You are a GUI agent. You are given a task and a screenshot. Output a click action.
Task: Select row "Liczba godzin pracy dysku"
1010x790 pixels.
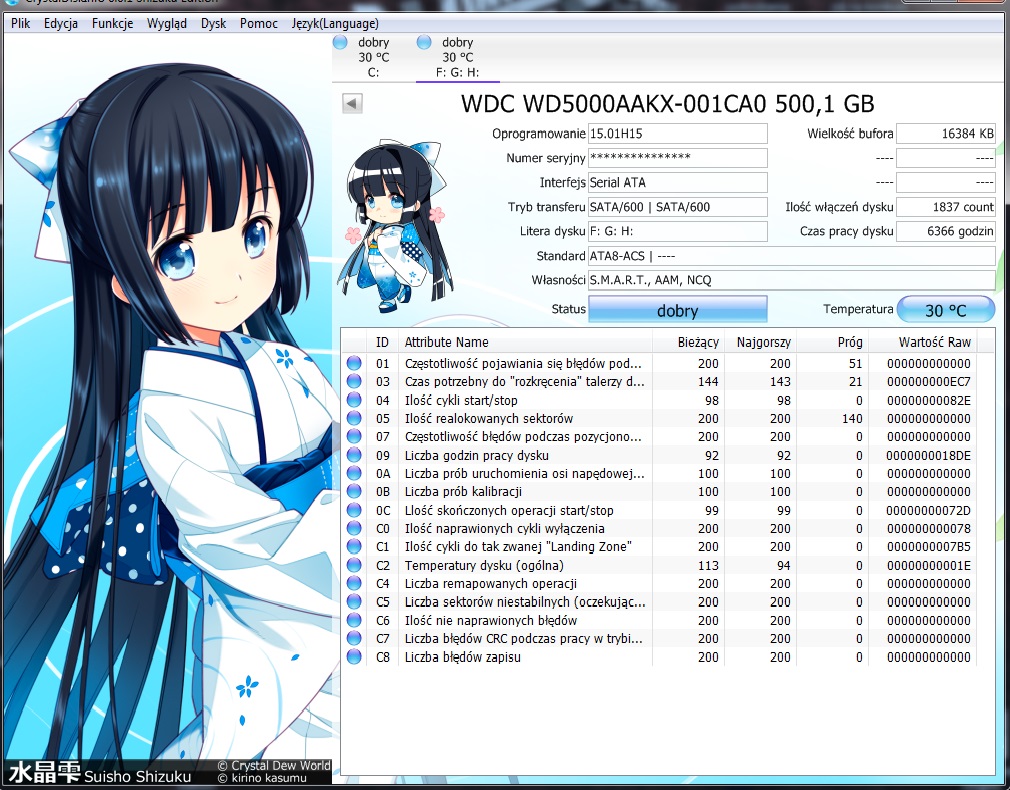659,455
